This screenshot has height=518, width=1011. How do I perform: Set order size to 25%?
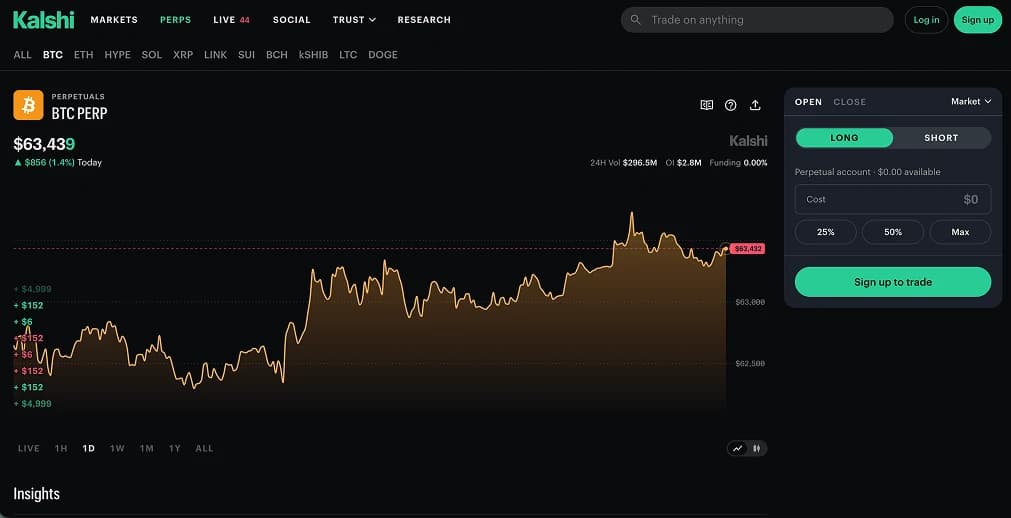(826, 232)
